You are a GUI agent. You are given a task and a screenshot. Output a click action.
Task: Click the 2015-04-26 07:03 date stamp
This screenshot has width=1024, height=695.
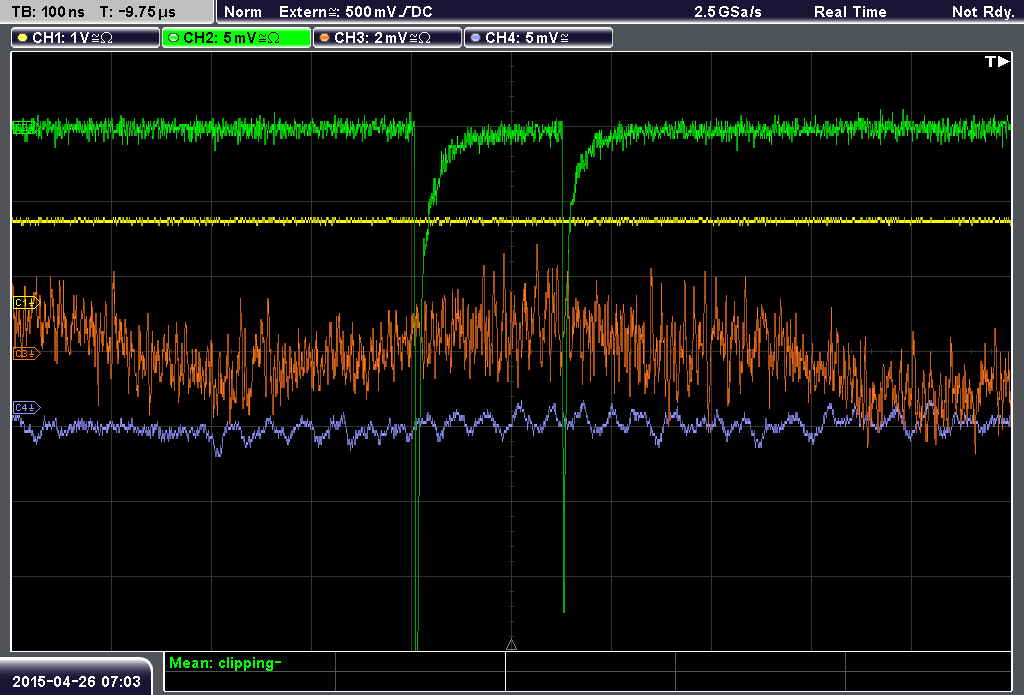point(76,681)
